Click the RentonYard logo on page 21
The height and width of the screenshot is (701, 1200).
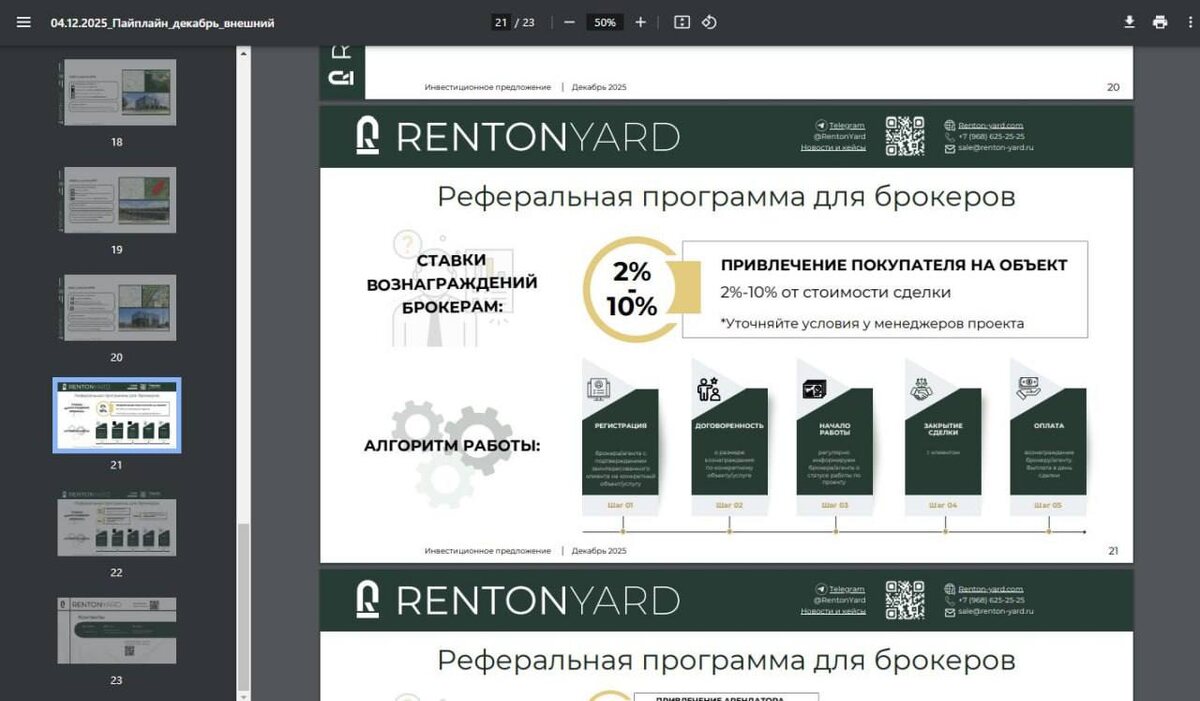(x=518, y=136)
